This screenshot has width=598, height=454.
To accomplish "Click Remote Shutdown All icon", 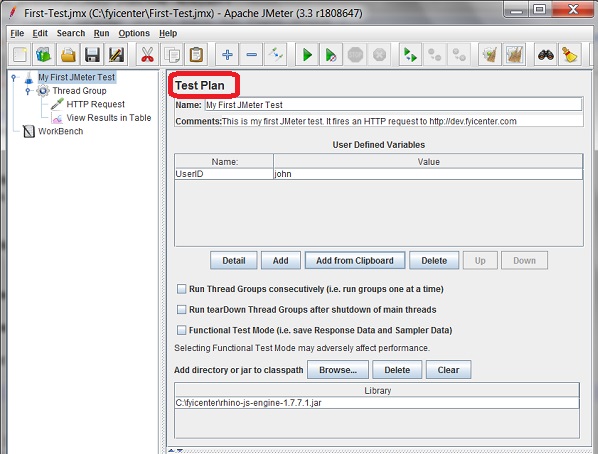I will pos(459,55).
